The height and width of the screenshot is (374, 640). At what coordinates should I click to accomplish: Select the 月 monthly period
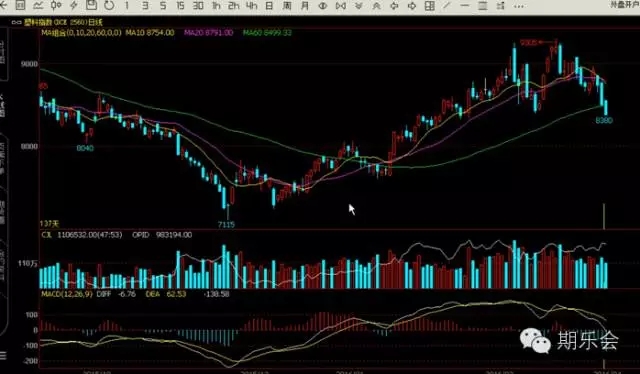click(305, 6)
